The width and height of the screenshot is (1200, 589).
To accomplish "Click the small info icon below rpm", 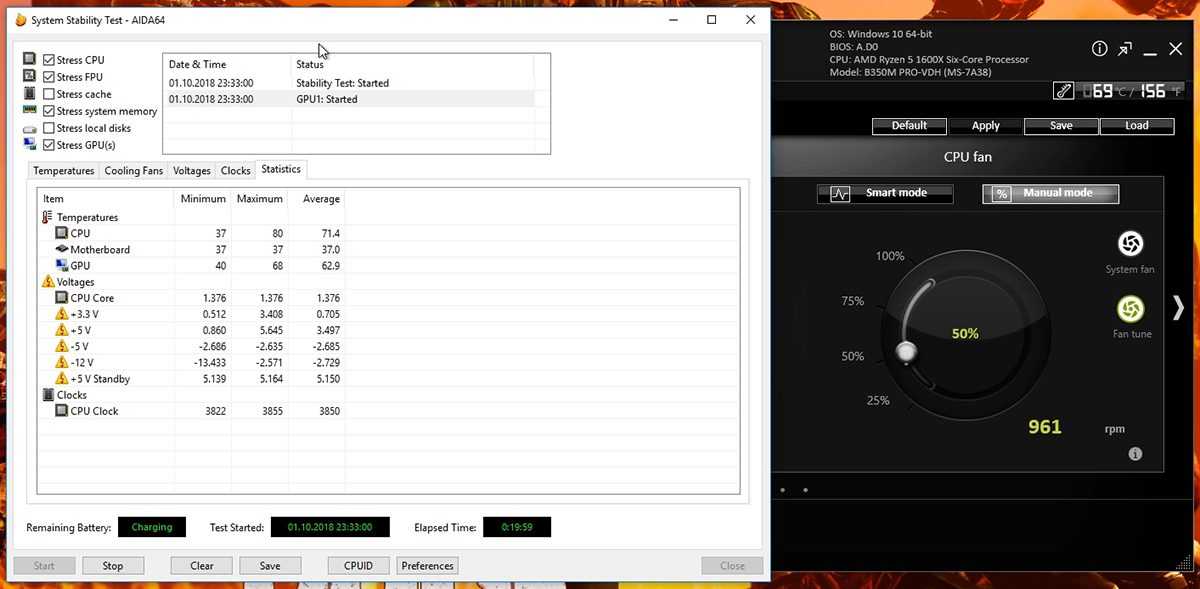I will (1135, 454).
